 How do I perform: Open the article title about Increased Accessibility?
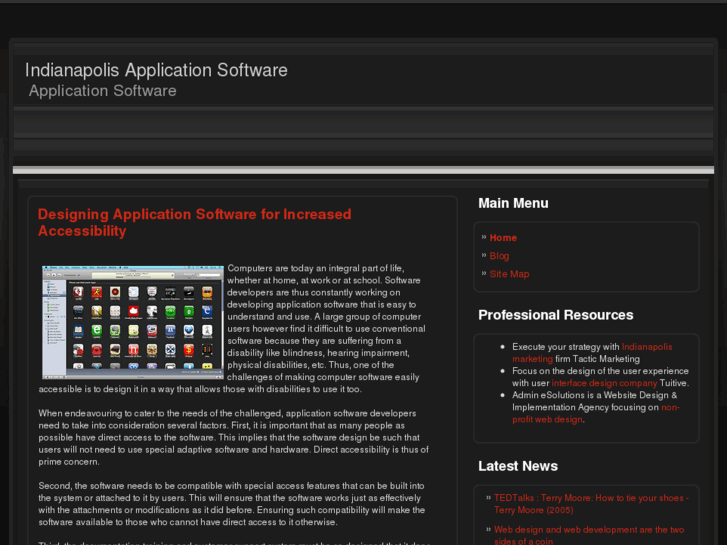tap(194, 222)
